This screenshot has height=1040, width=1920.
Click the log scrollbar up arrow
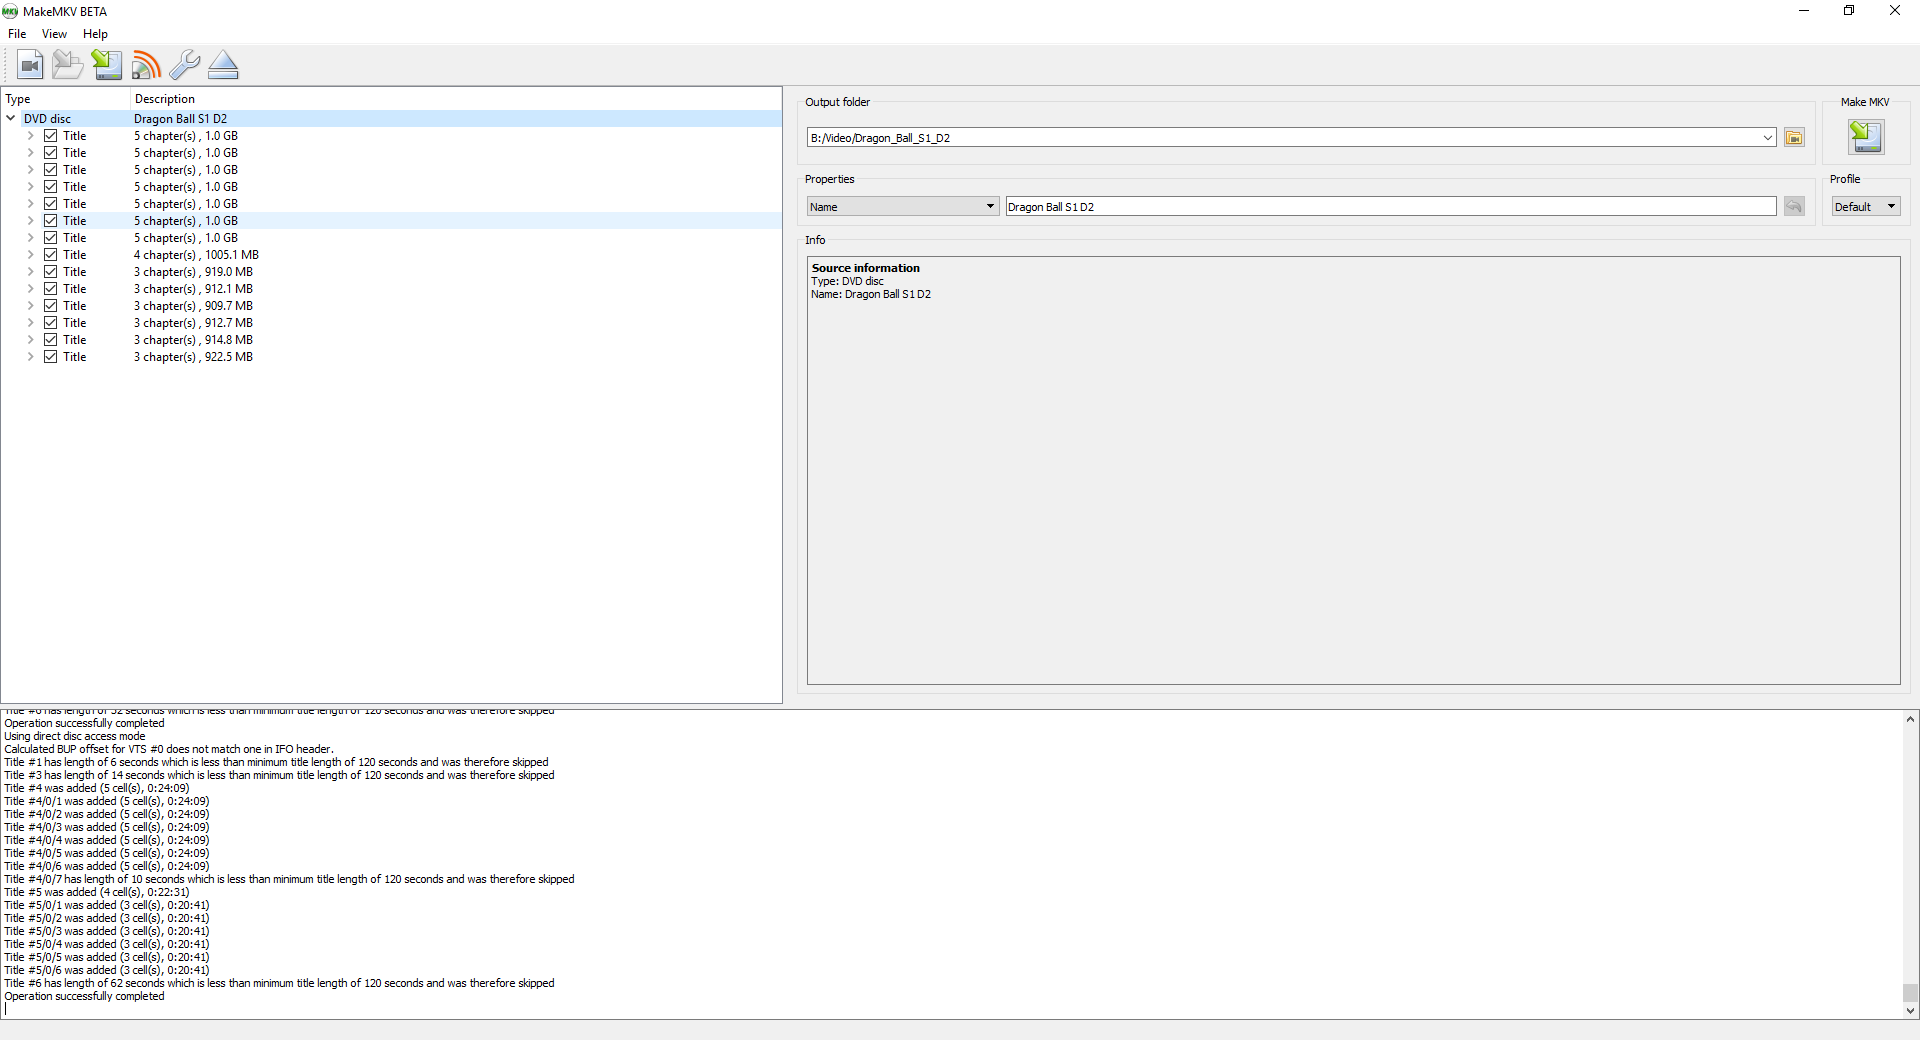(1910, 719)
